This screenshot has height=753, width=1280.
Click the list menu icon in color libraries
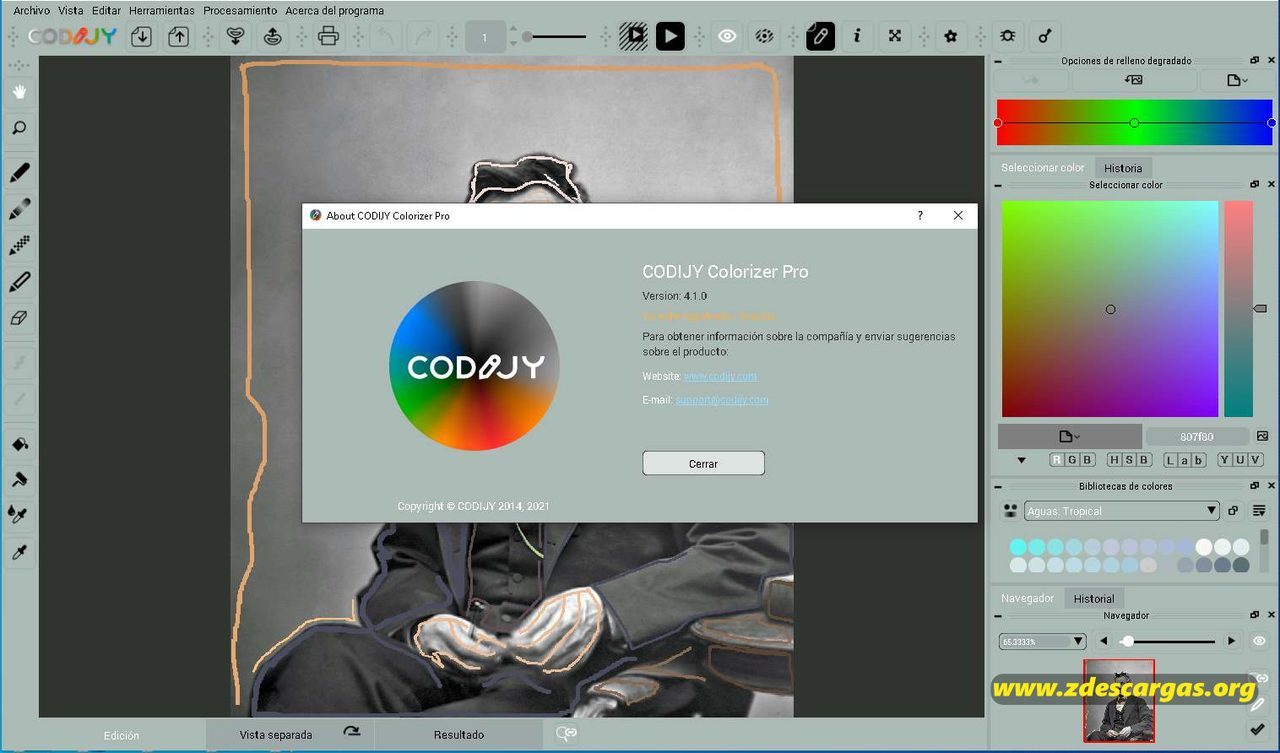pos(1259,511)
